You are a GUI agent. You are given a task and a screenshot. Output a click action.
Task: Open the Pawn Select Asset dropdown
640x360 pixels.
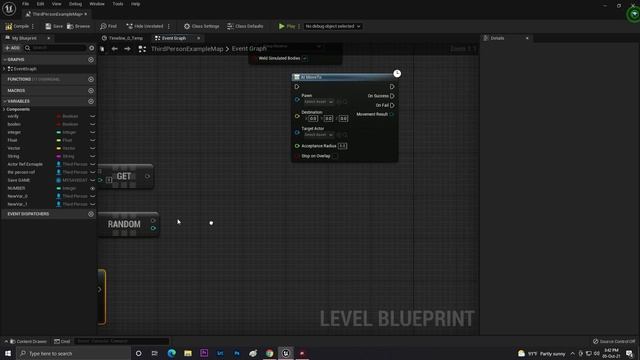[318, 102]
